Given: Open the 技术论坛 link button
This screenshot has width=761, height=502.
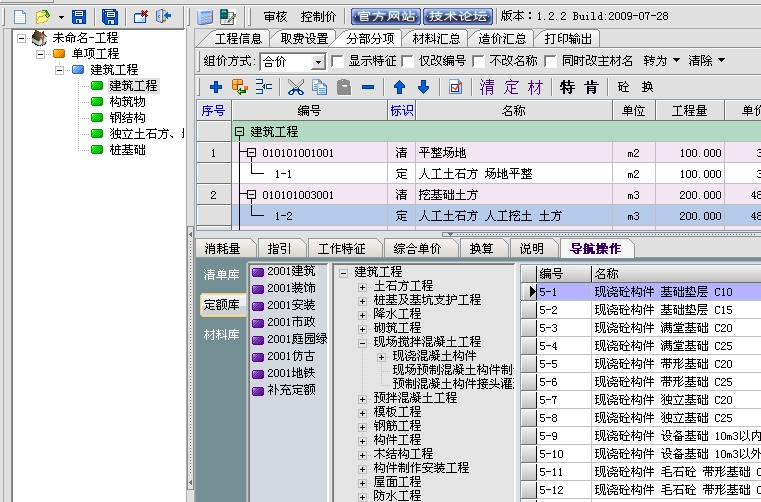Looking at the screenshot, I should [x=458, y=17].
